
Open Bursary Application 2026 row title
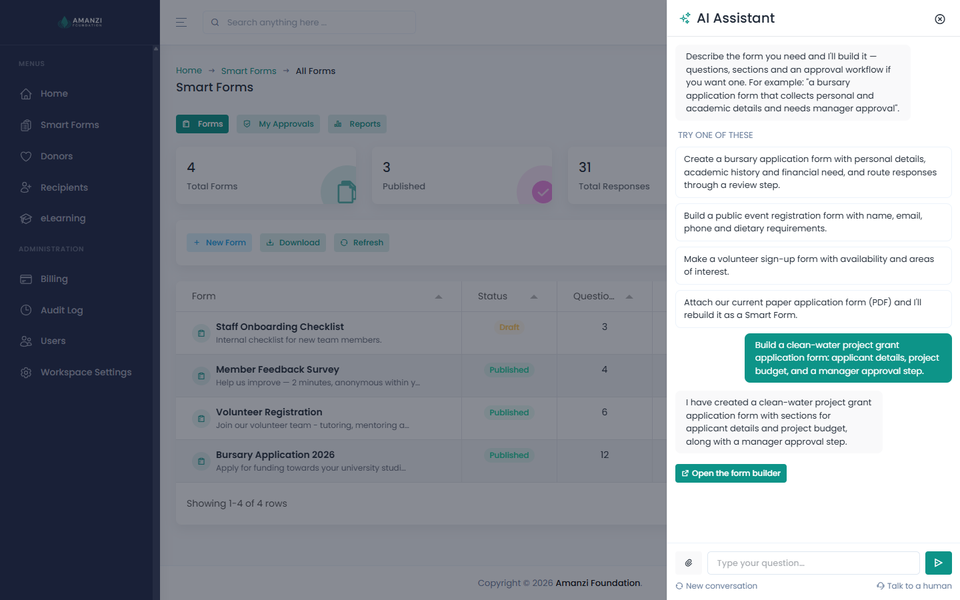coord(275,455)
